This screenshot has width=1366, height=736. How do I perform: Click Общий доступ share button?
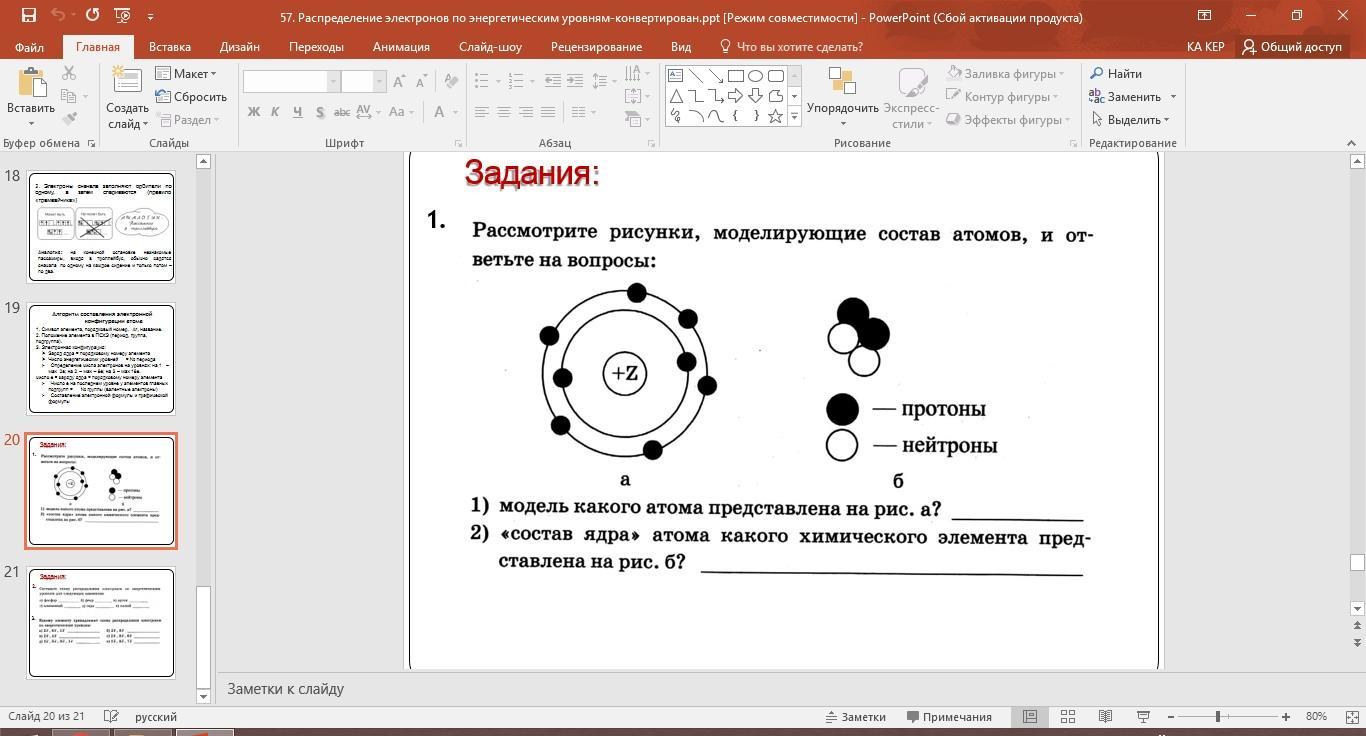pyautogui.click(x=1291, y=46)
